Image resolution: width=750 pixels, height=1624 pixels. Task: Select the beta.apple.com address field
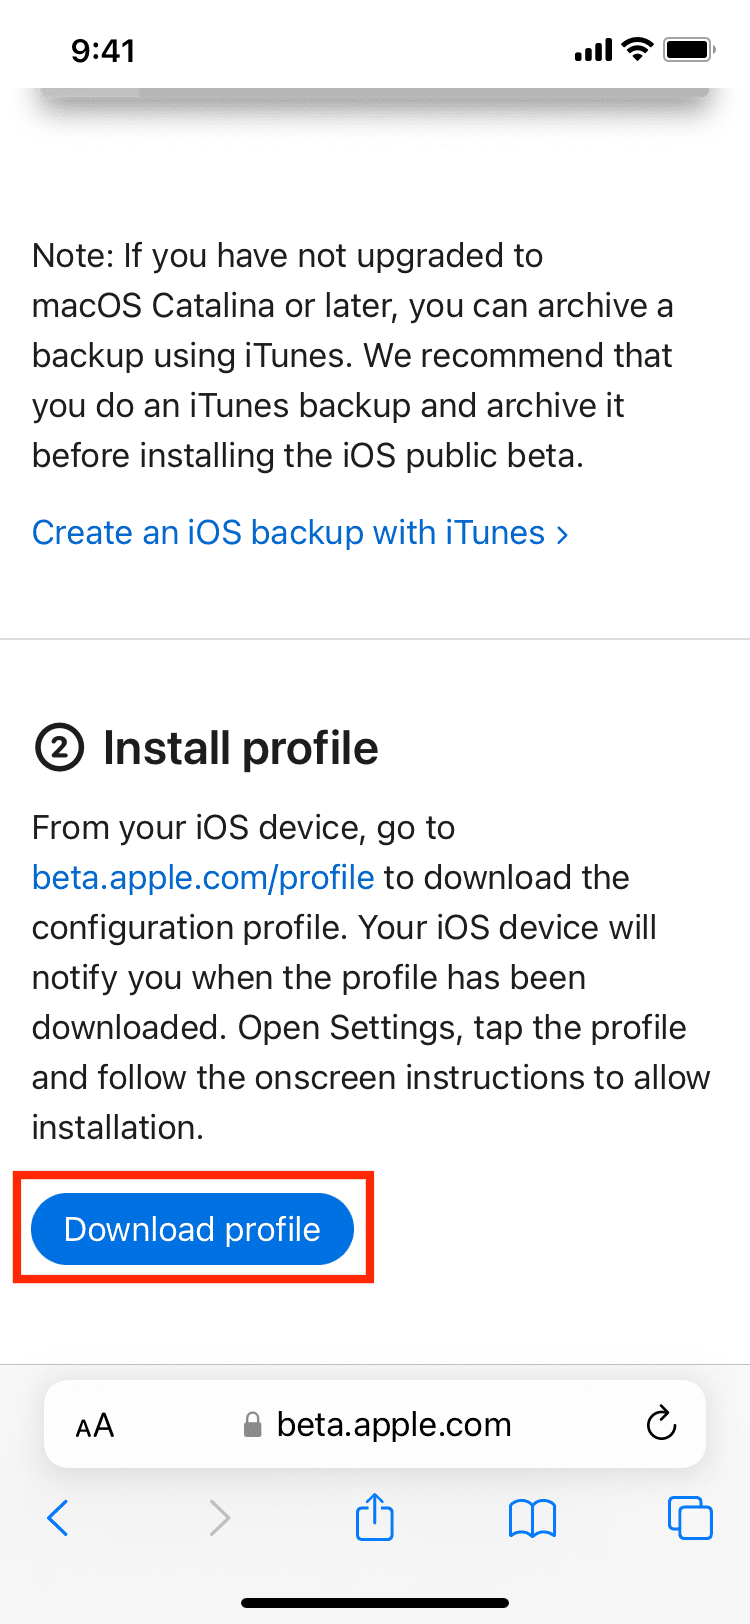[394, 1424]
